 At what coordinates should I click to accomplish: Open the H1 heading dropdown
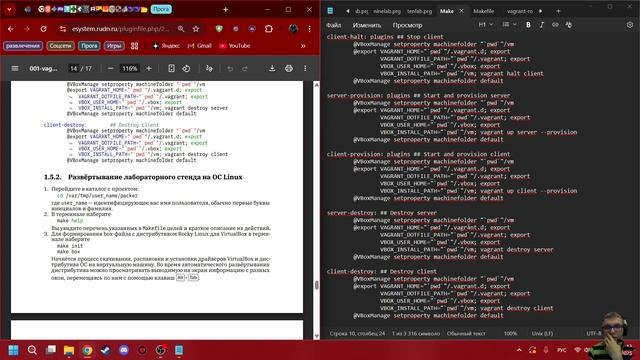point(486,25)
